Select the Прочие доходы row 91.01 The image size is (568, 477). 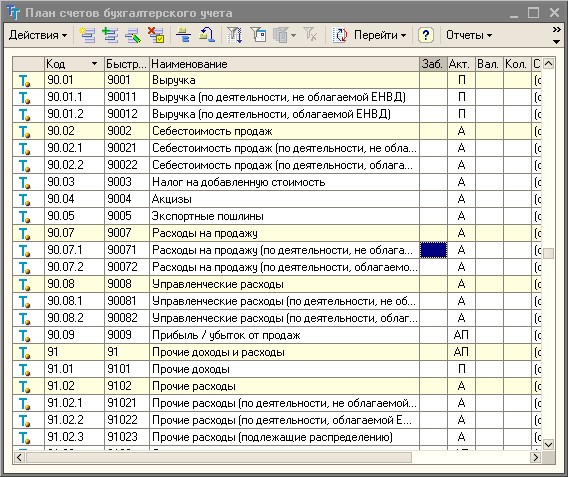(x=277, y=369)
